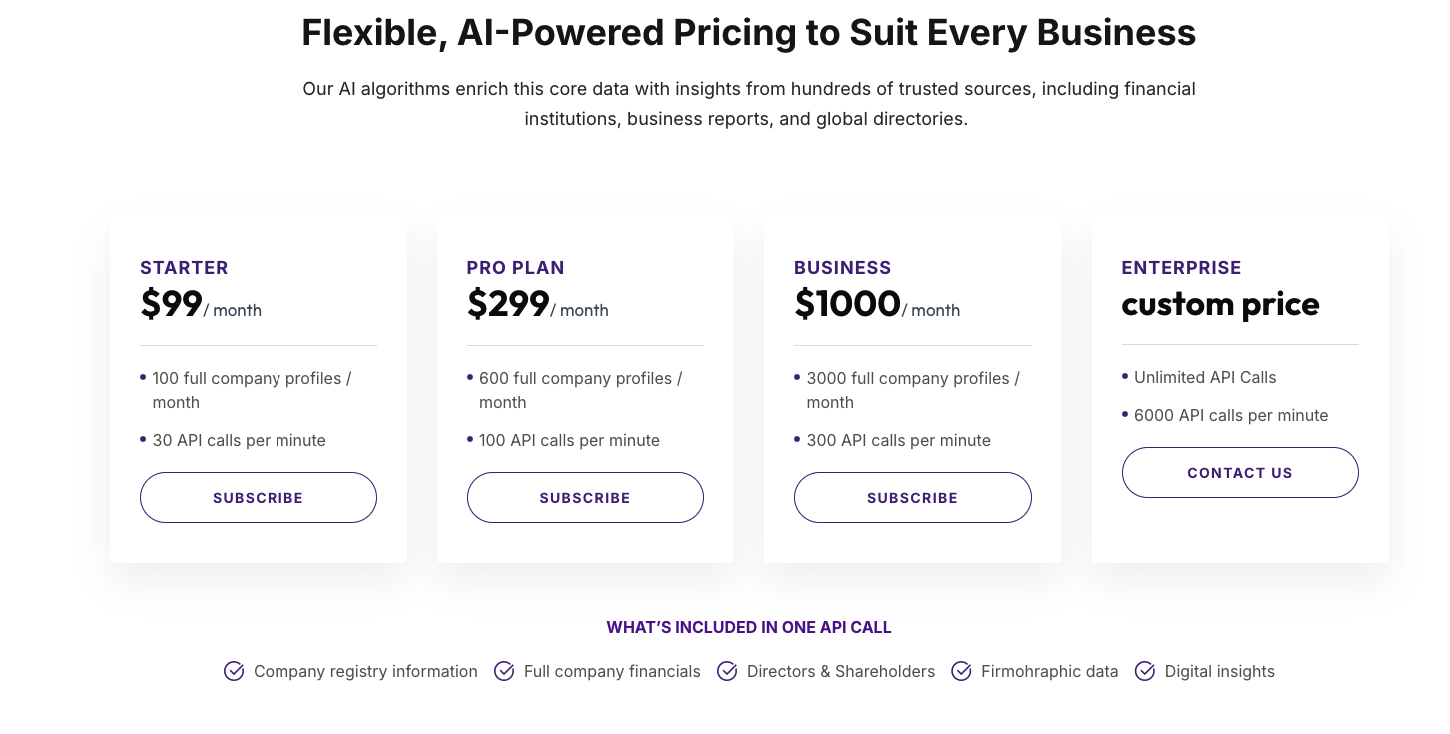1450x734 pixels.
Task: Click checkmark icon beside Directors & Shareholders
Action: (x=727, y=671)
